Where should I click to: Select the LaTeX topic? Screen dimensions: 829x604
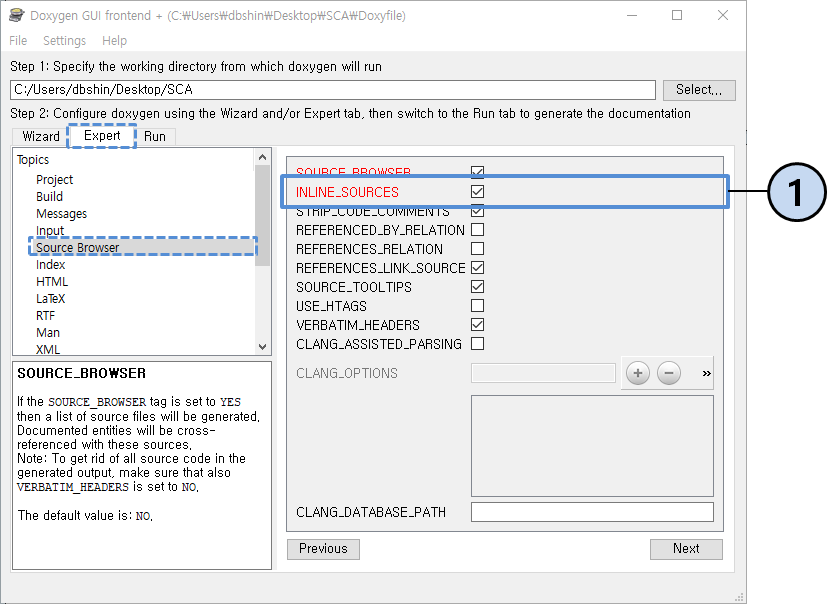coord(50,298)
